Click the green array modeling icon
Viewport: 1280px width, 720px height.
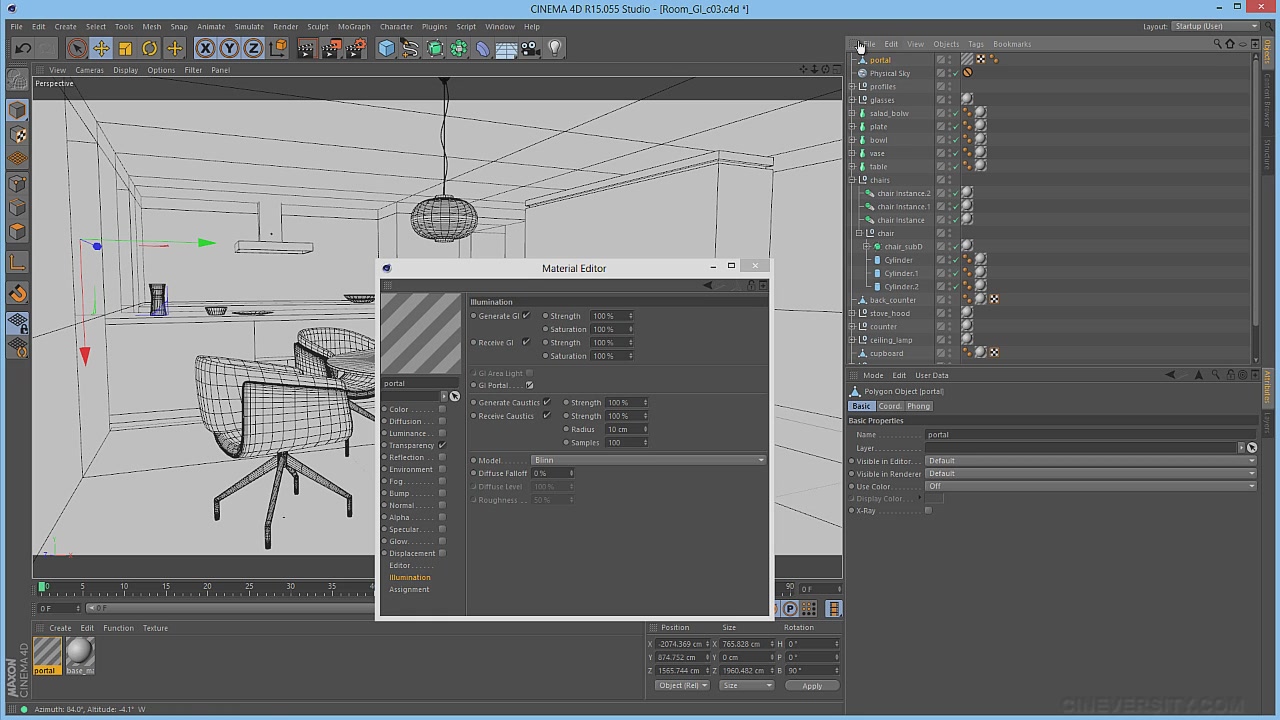pos(458,48)
